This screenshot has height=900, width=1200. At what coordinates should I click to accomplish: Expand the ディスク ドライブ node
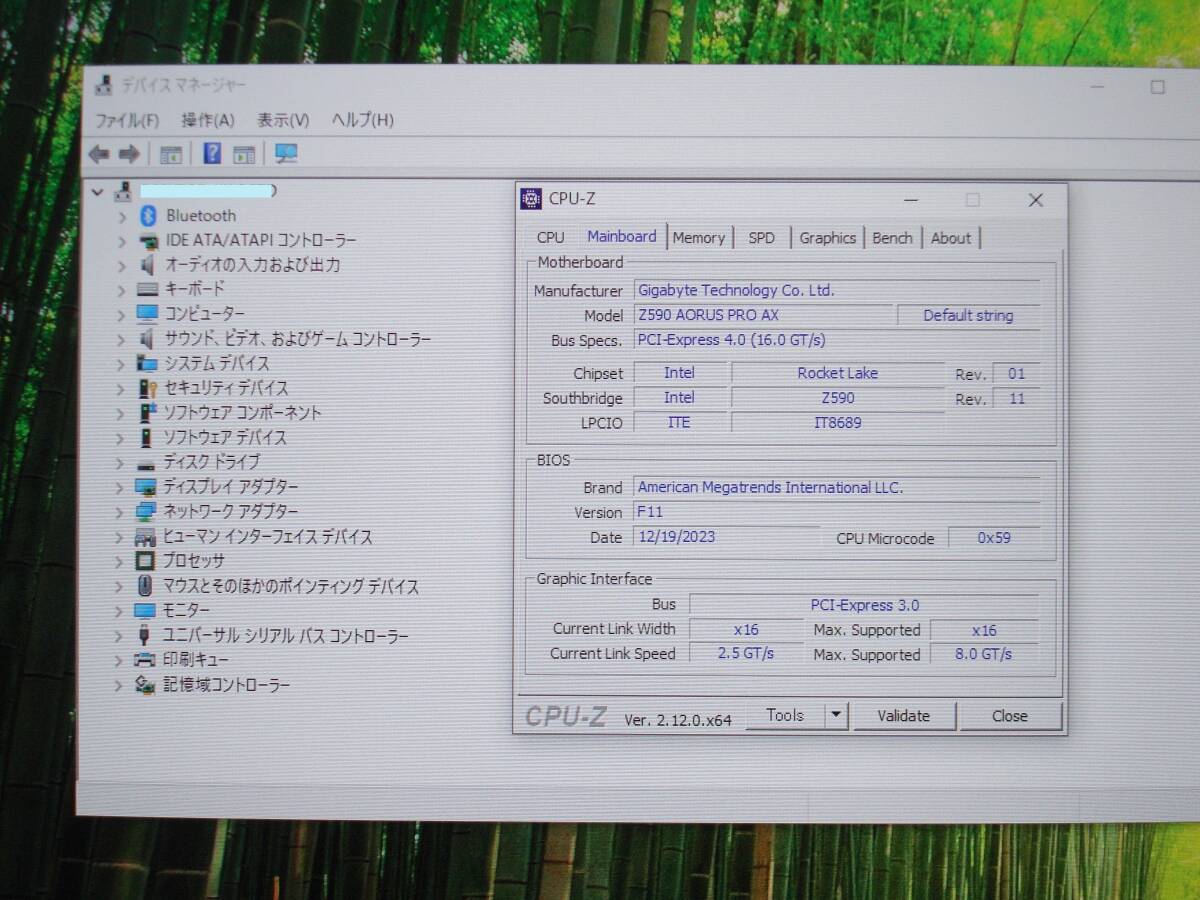(120, 463)
